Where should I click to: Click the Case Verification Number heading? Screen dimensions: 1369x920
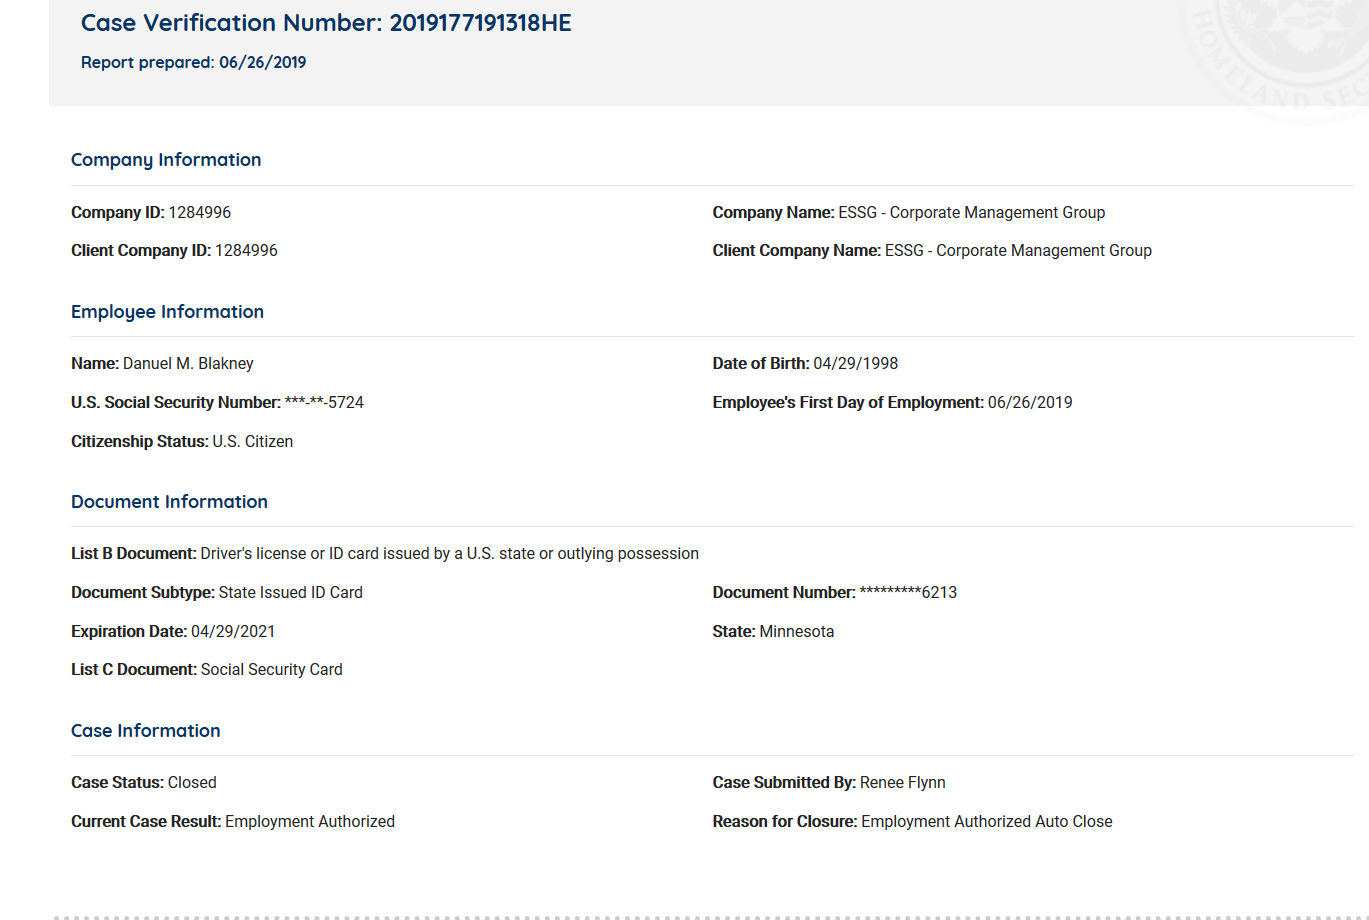tap(326, 23)
